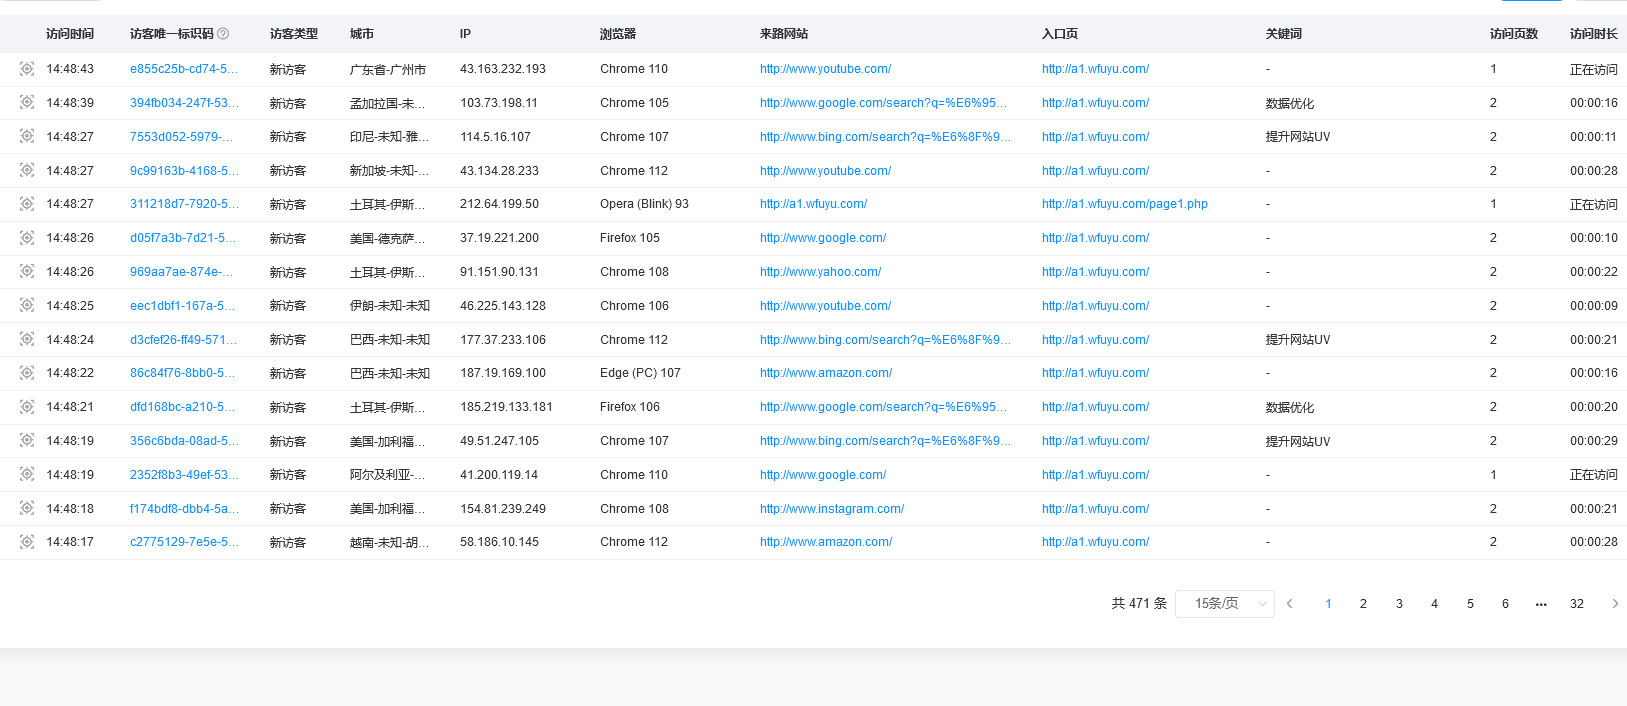Image resolution: width=1627 pixels, height=706 pixels.
Task: Click the help icon beside 访客唯一标识码
Action: click(223, 34)
